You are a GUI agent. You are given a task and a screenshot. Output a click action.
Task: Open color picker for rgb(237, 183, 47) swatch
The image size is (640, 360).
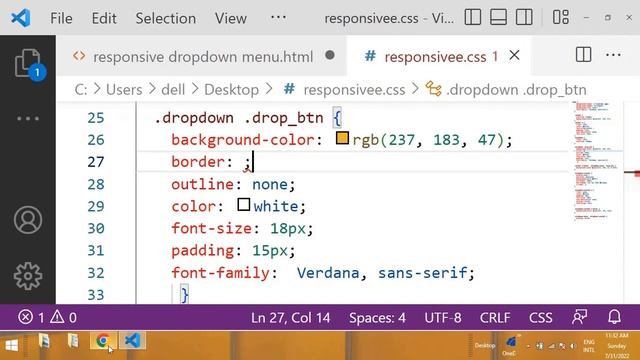tap(342, 138)
